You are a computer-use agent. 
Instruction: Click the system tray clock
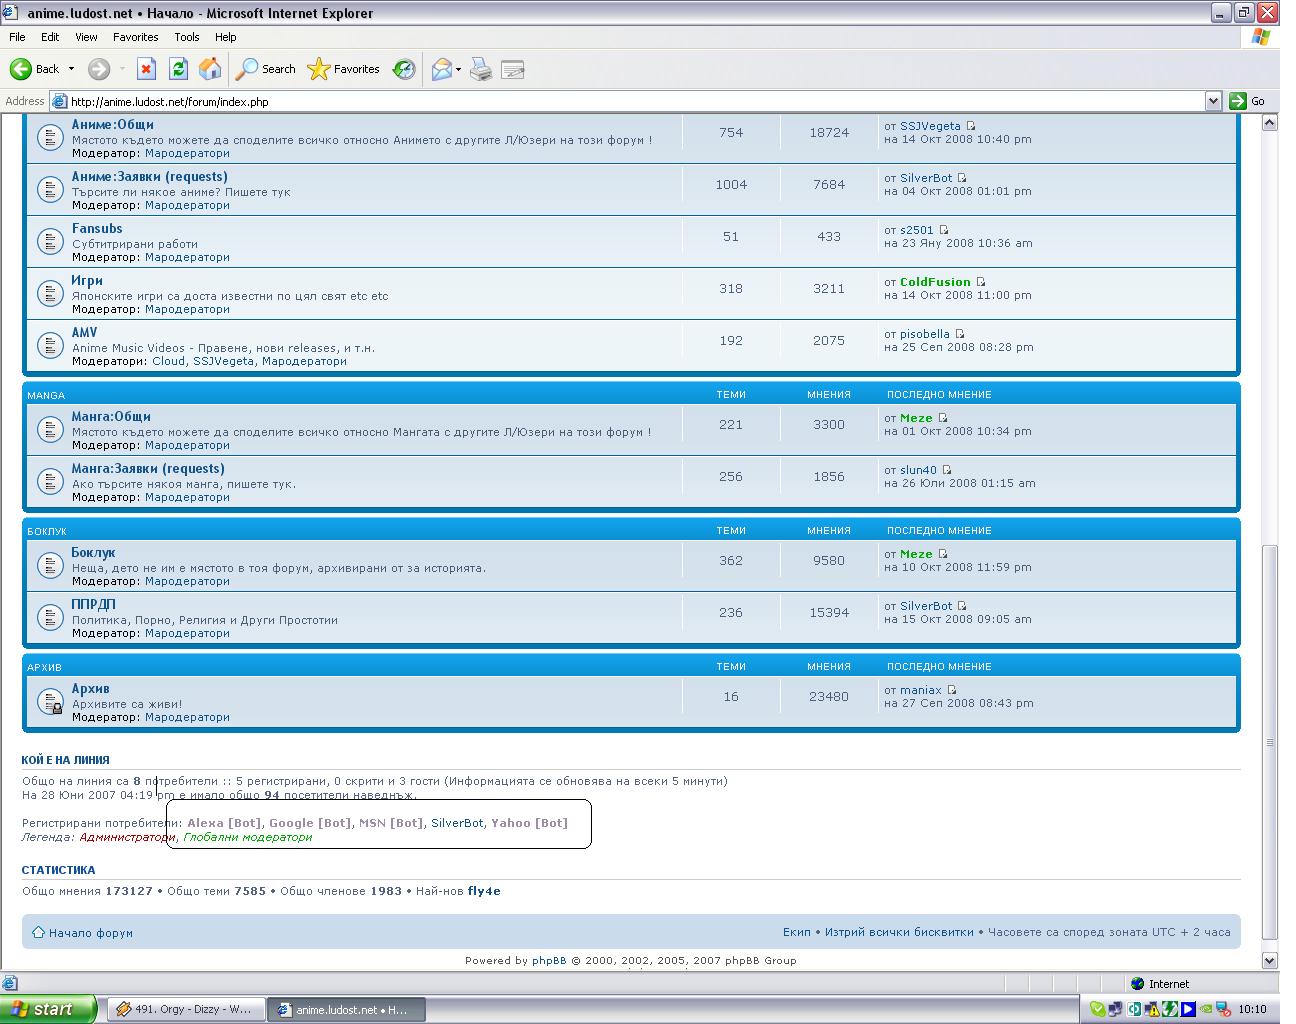coord(1252,1010)
